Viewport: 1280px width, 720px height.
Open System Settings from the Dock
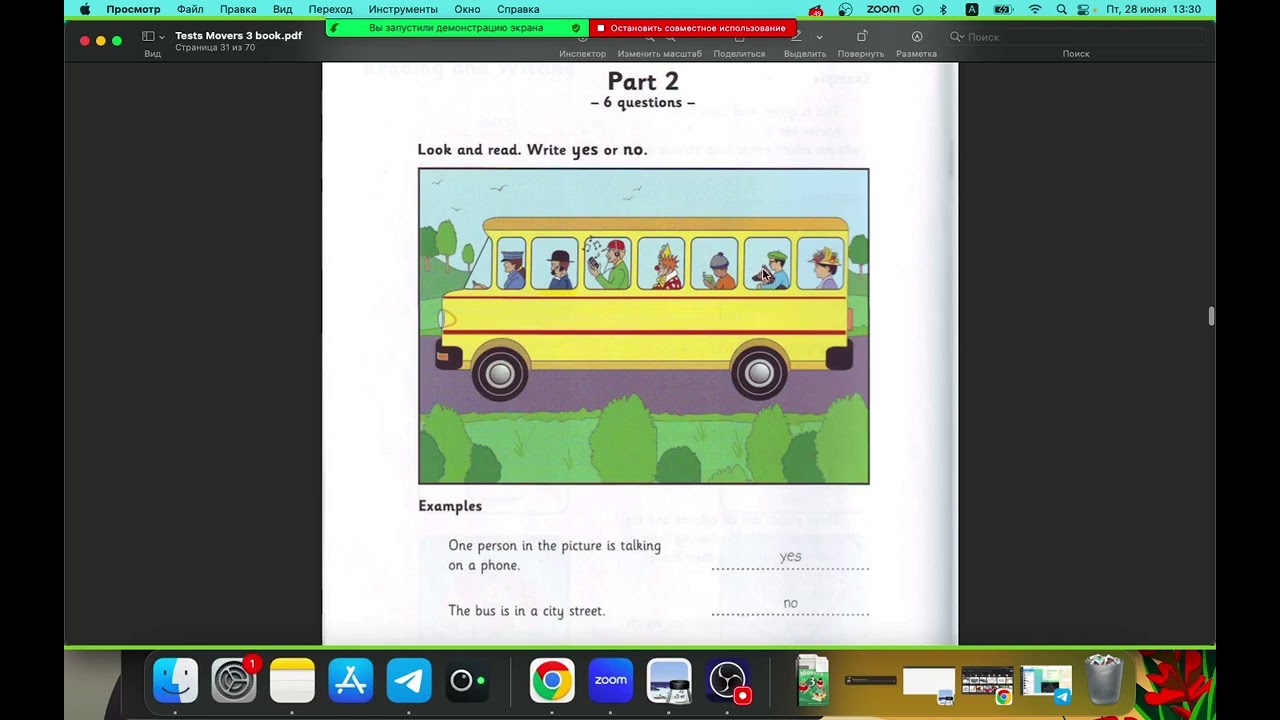[234, 681]
